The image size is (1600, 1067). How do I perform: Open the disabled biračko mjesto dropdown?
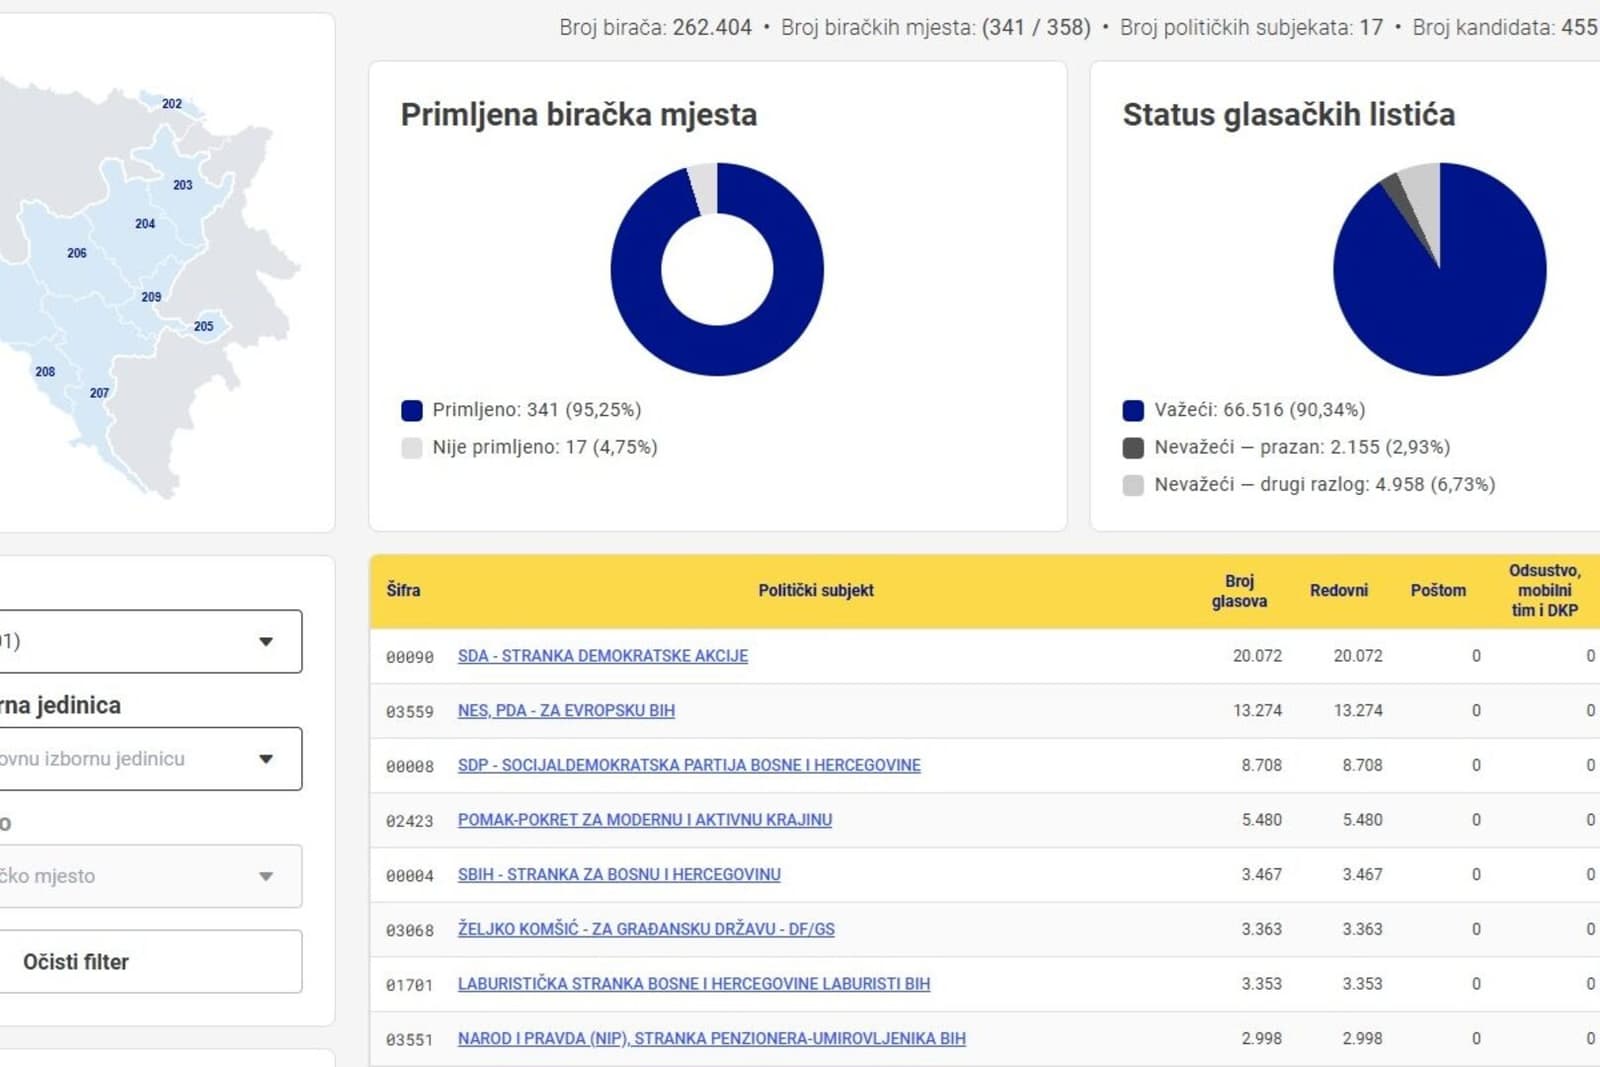pyautogui.click(x=151, y=876)
